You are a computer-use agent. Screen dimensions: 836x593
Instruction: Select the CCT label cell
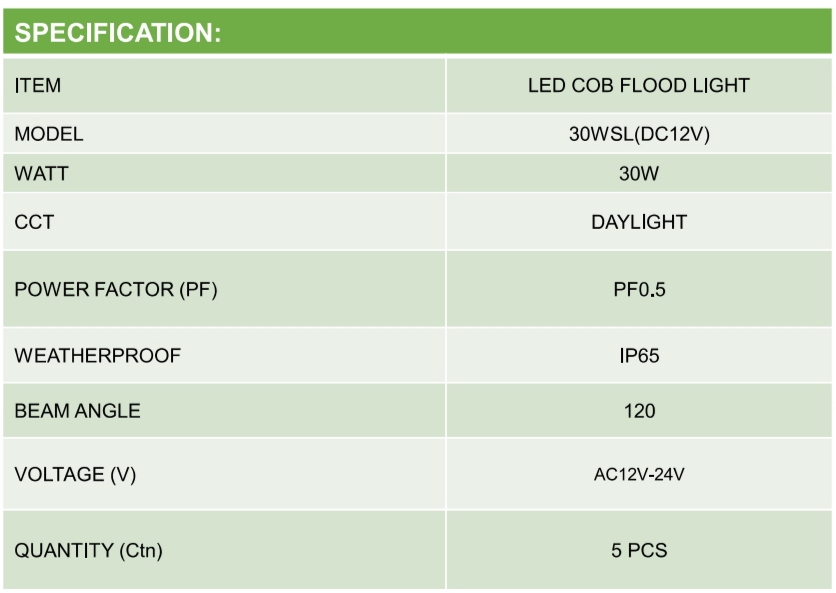pyautogui.click(x=34, y=222)
